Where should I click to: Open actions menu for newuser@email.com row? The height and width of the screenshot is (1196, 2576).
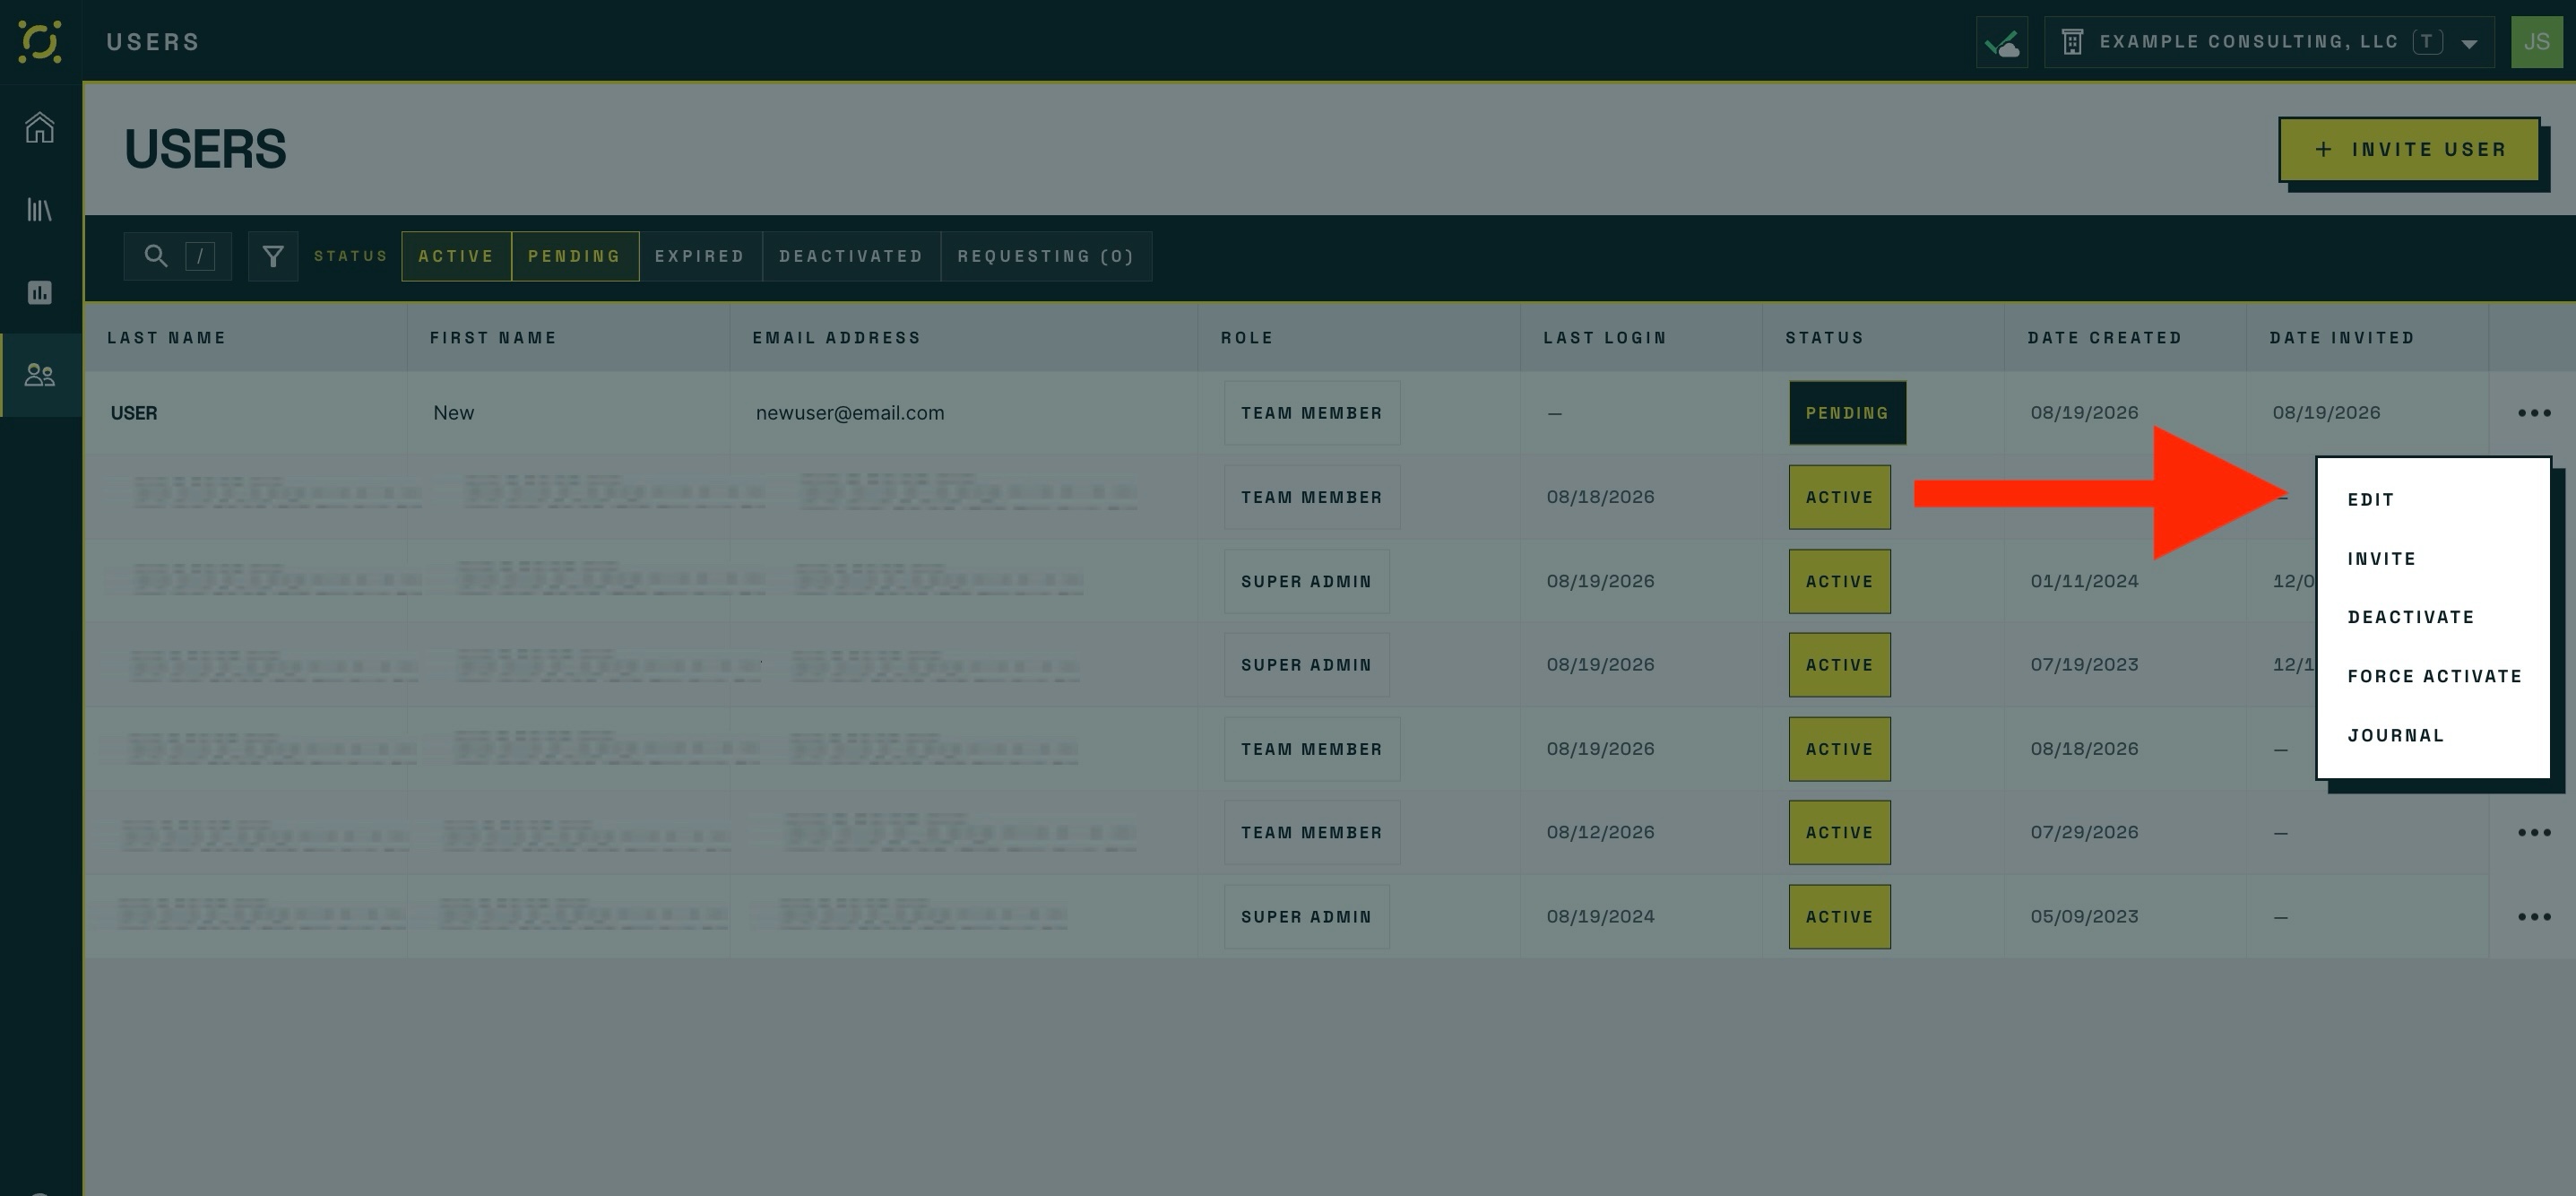pos(2534,413)
